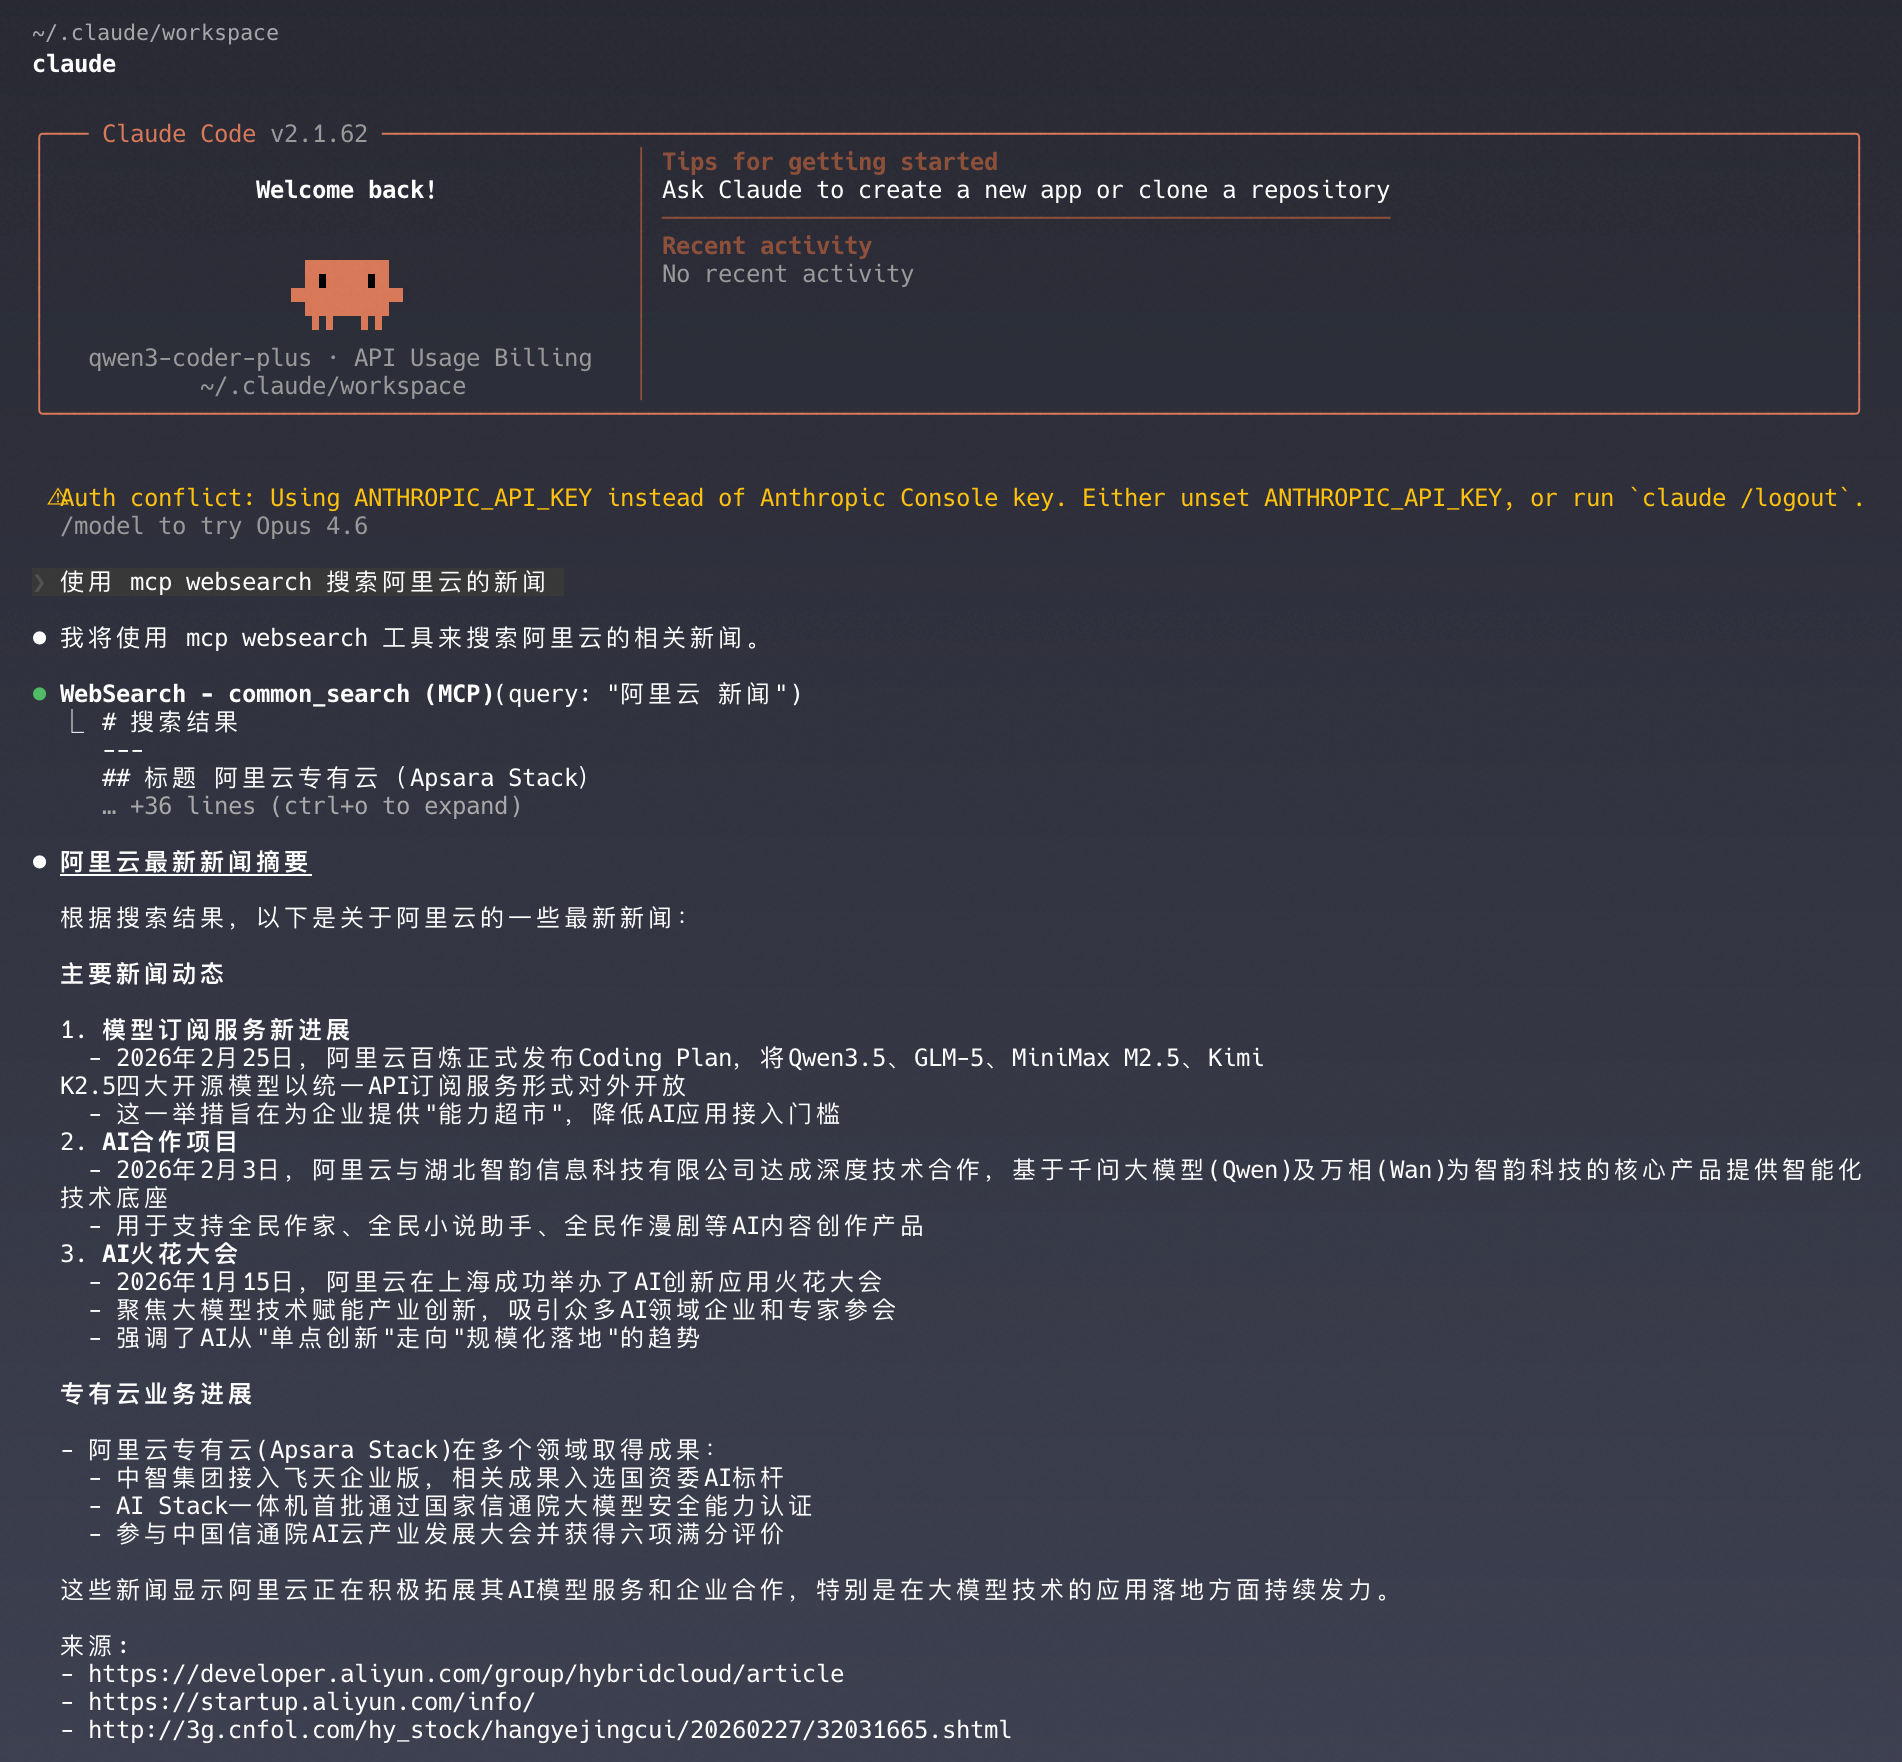Click the '1. 模型订阅服务新进展' item
Viewport: 1902px width, 1762px height.
pos(205,1030)
